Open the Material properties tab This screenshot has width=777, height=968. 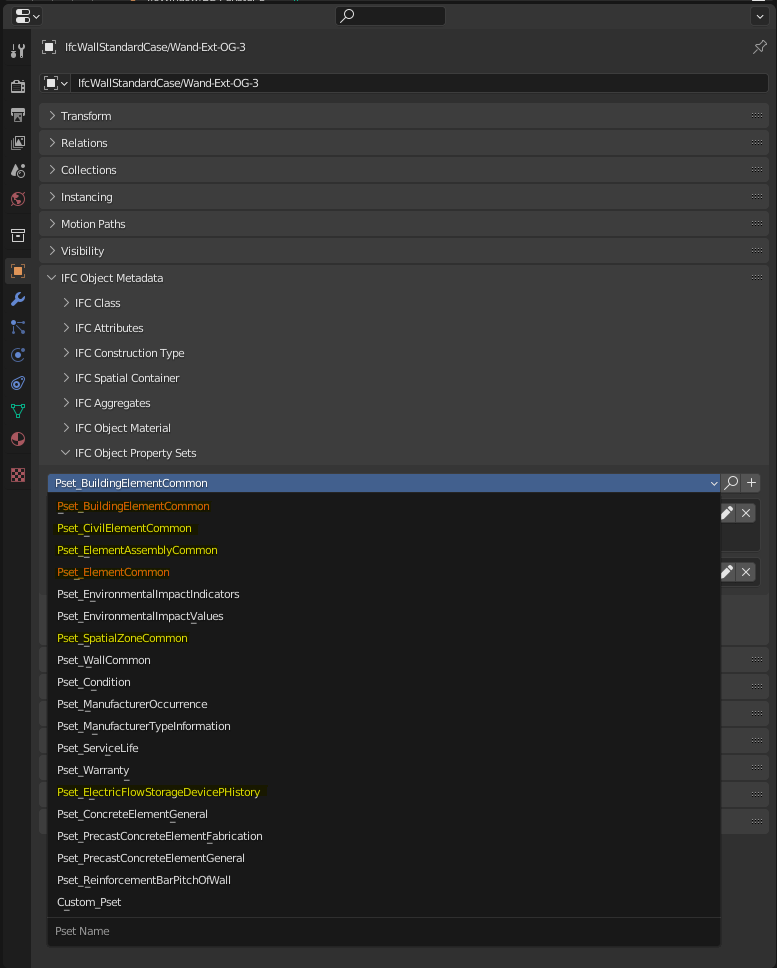[x=17, y=439]
